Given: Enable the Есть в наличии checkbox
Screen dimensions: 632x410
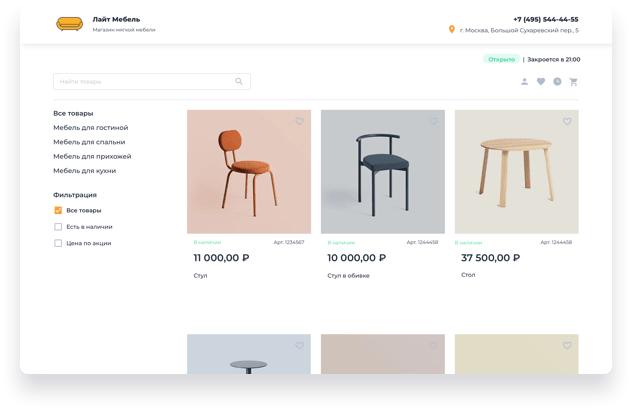Looking at the screenshot, I should [x=58, y=227].
